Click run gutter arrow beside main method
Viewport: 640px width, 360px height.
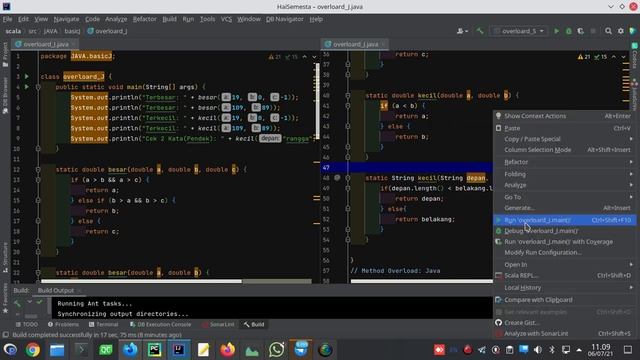point(27,87)
